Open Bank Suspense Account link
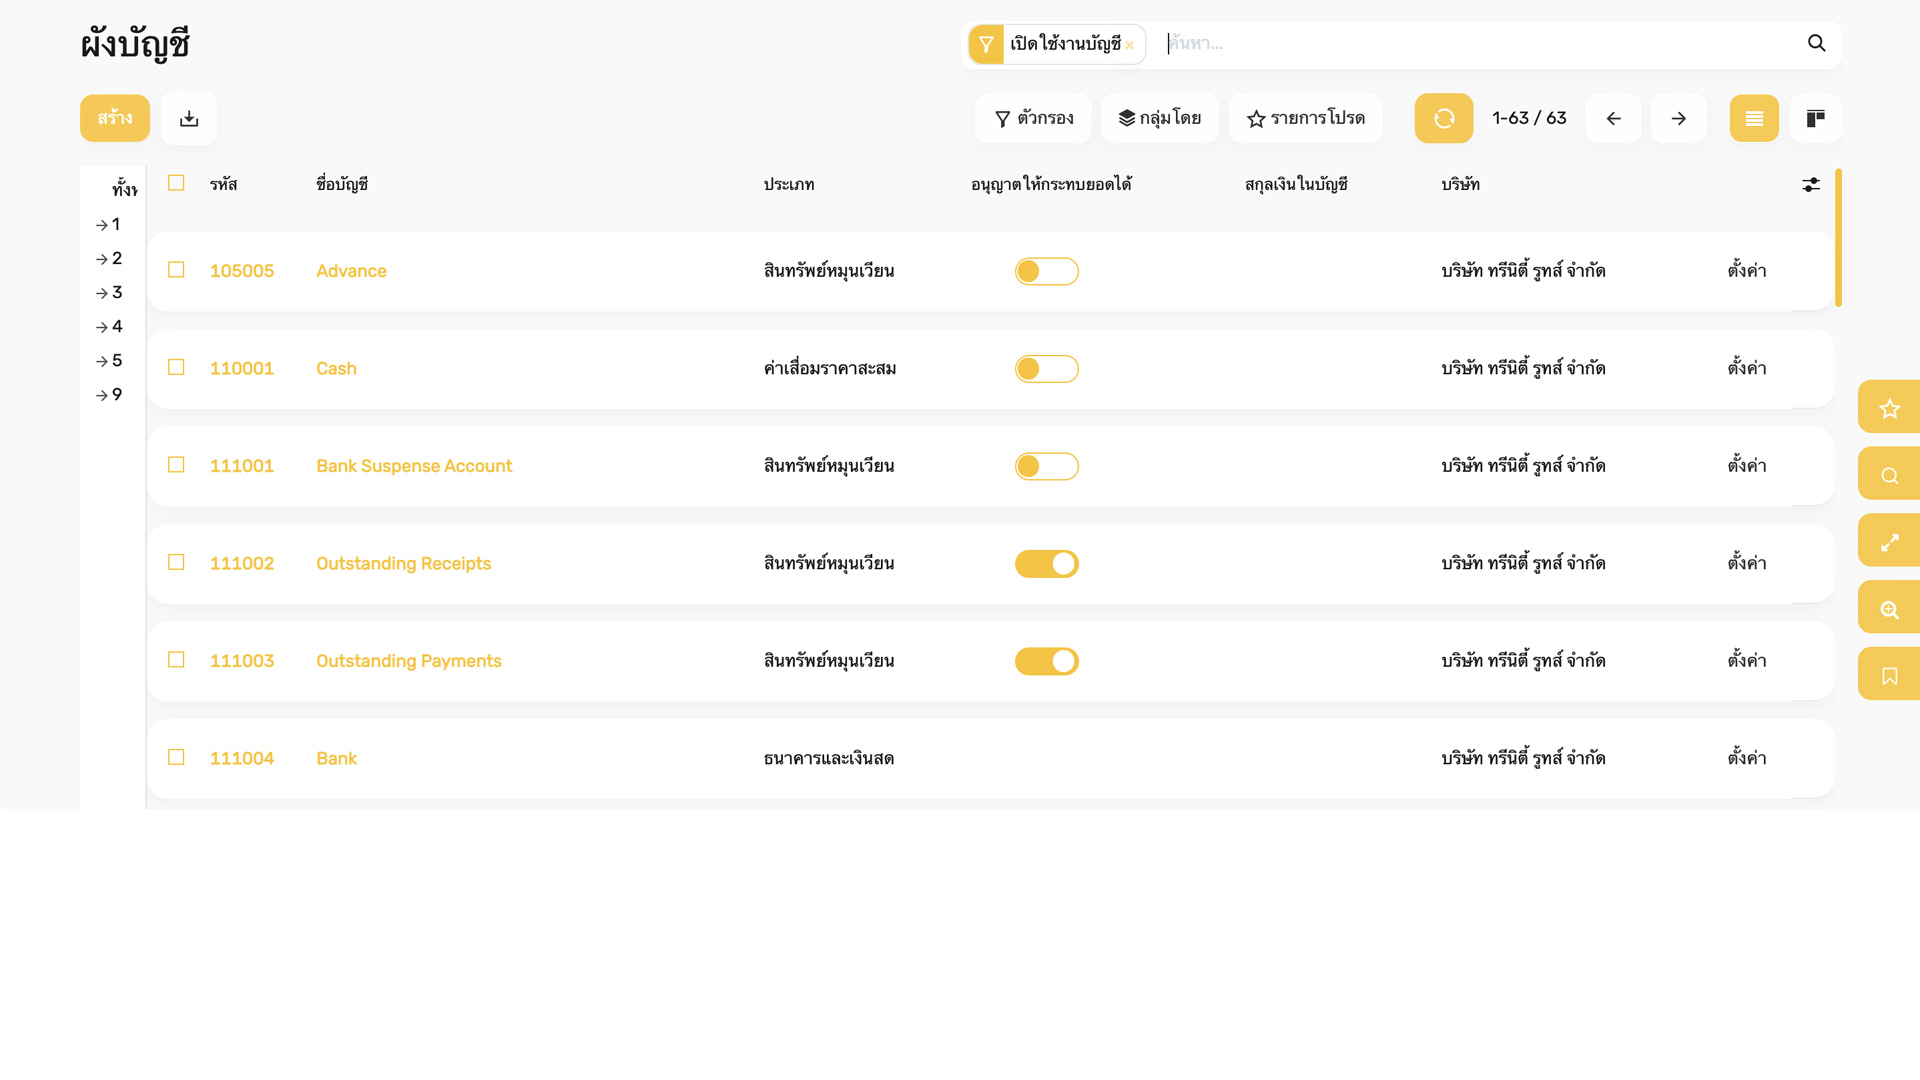Image resolution: width=1920 pixels, height=1080 pixels. pos(413,467)
